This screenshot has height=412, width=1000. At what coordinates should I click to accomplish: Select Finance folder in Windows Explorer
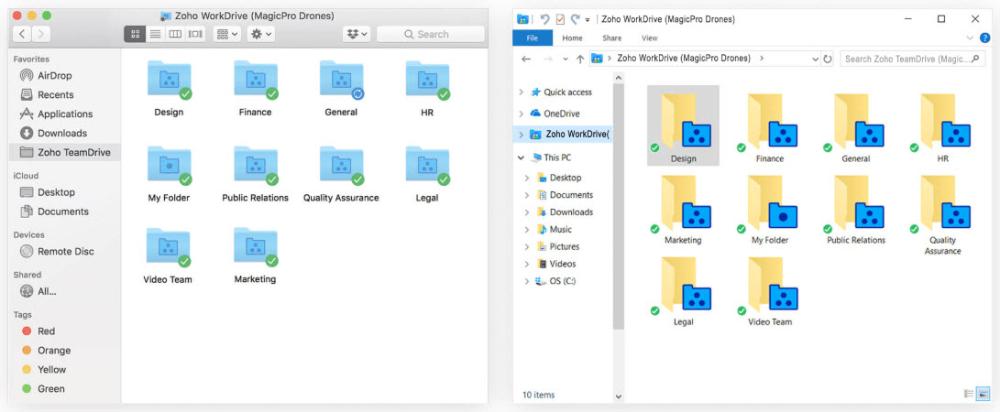[770, 126]
